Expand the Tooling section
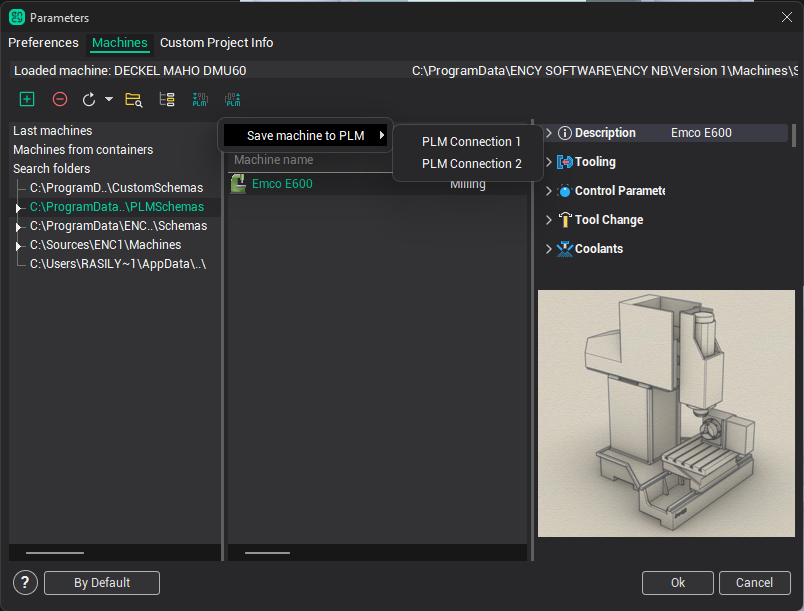 coord(548,162)
